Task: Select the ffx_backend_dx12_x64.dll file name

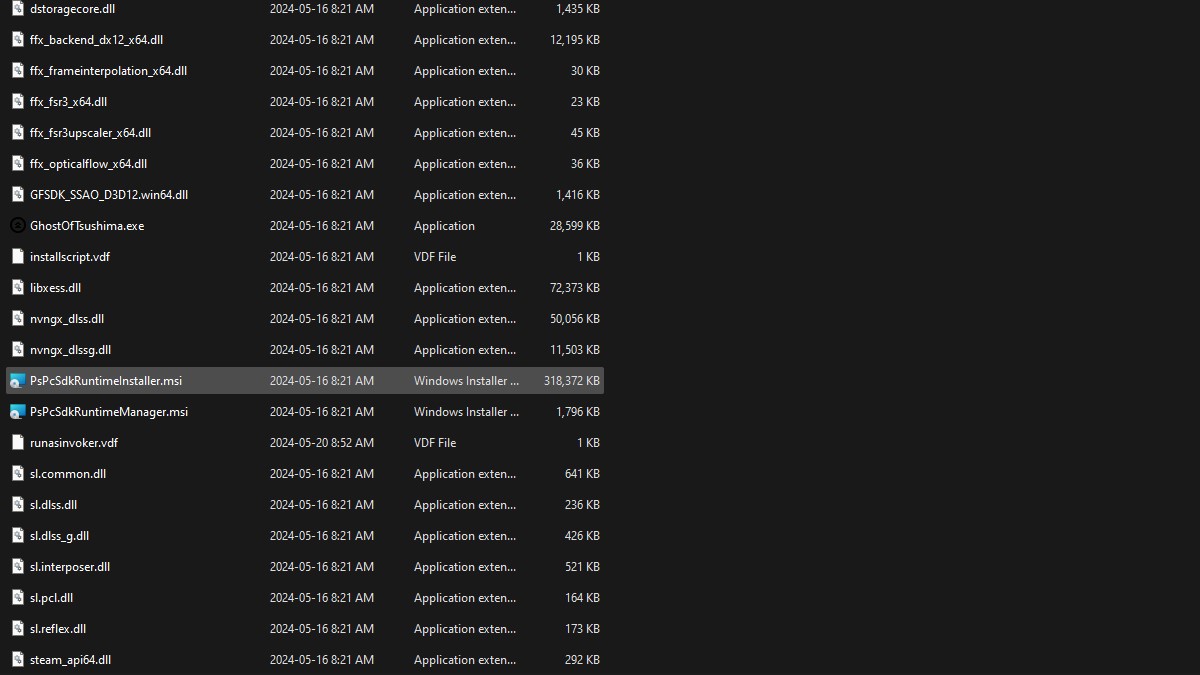Action: [x=96, y=40]
